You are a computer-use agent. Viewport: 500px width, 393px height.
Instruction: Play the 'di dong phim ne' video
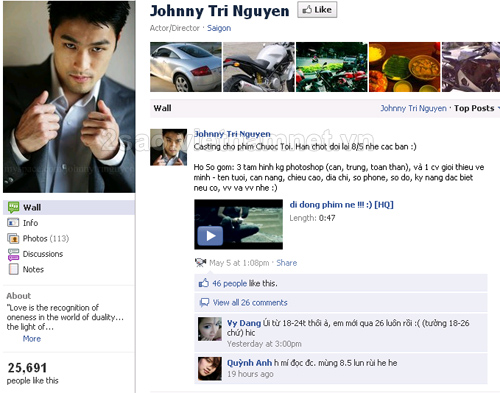[x=210, y=236]
